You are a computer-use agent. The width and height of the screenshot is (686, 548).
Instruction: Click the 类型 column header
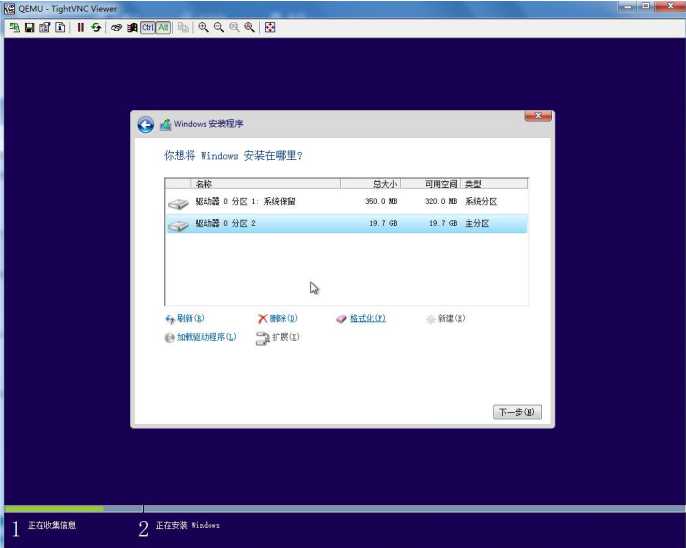(494, 184)
